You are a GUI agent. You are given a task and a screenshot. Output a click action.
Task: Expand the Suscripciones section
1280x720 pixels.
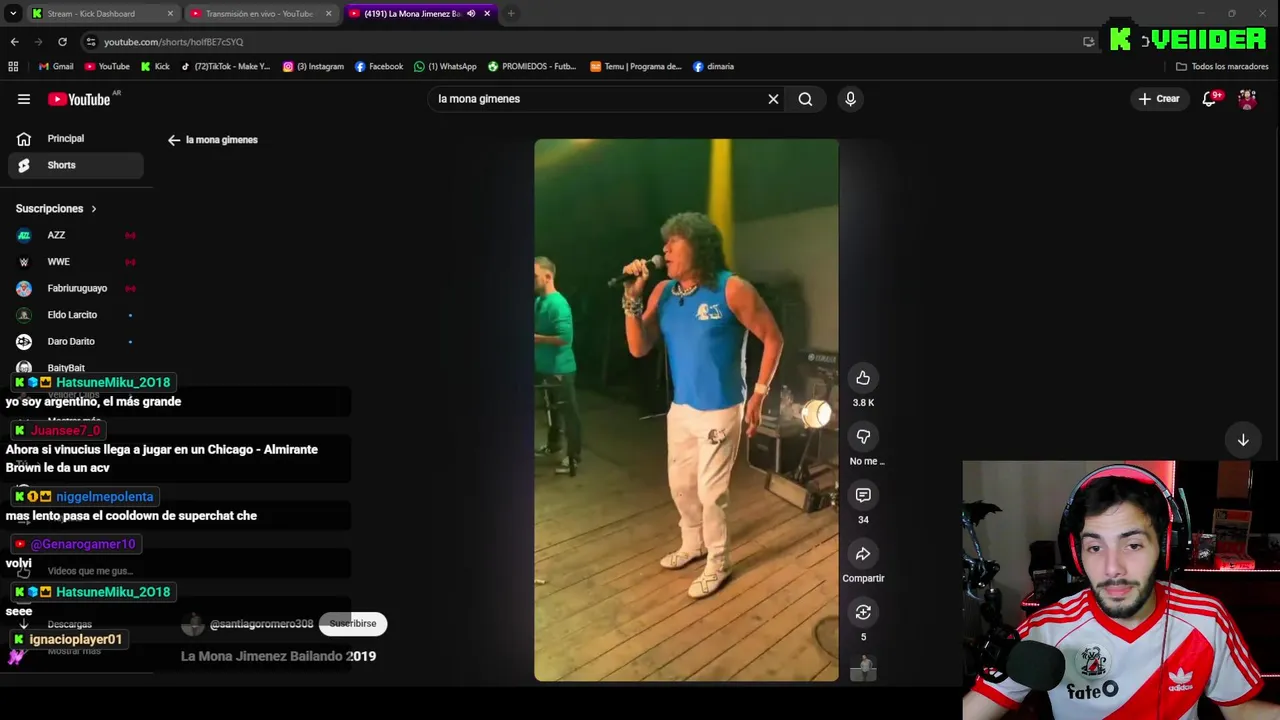tap(56, 209)
